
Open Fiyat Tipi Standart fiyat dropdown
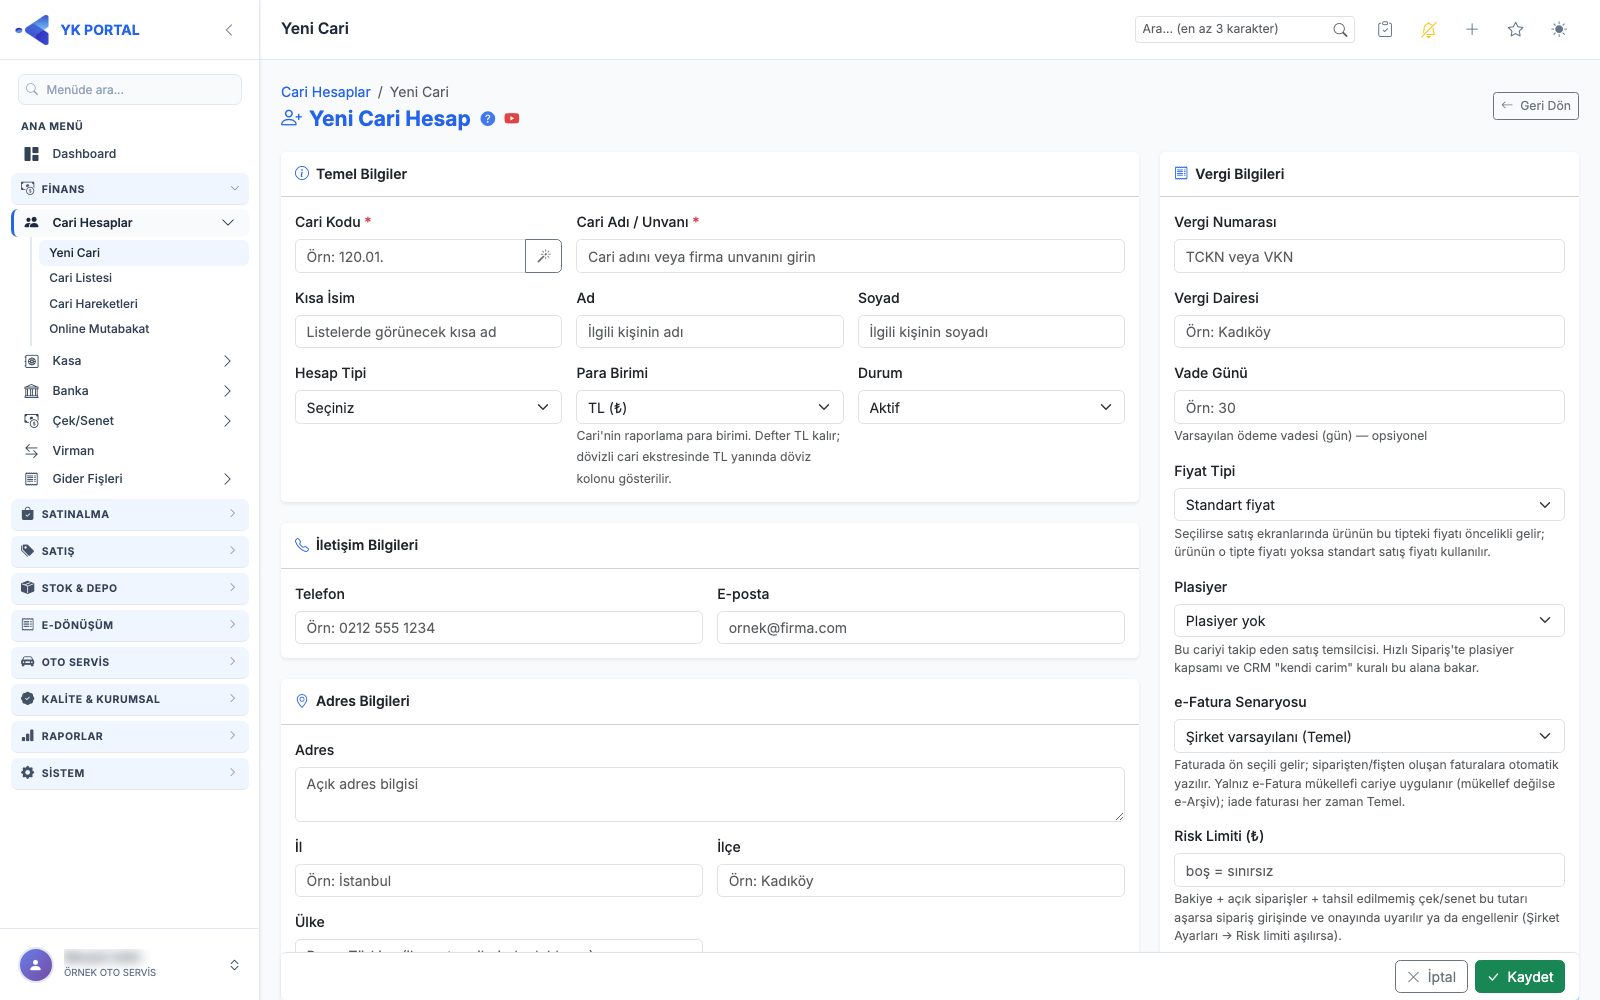click(1369, 504)
